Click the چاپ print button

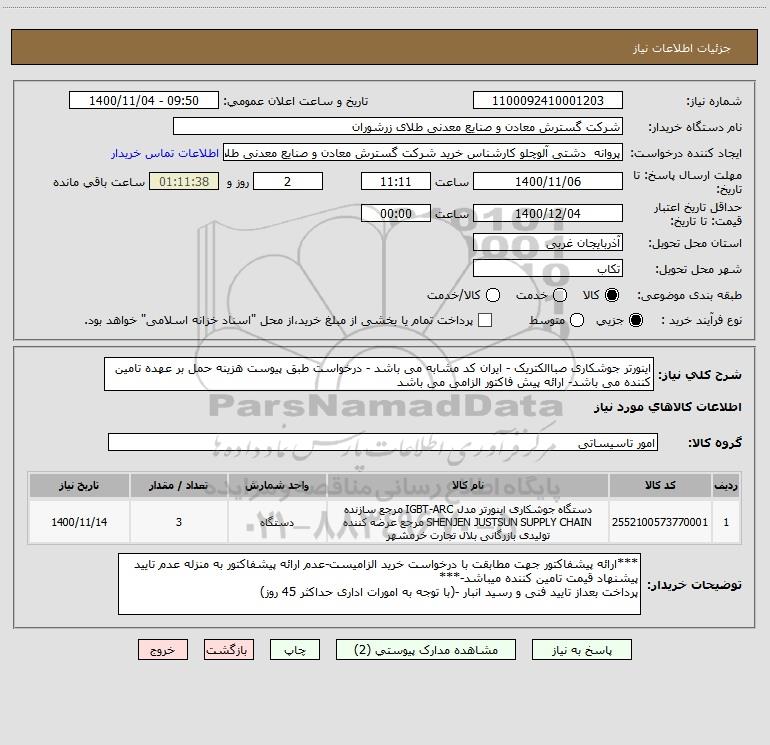[x=295, y=650]
